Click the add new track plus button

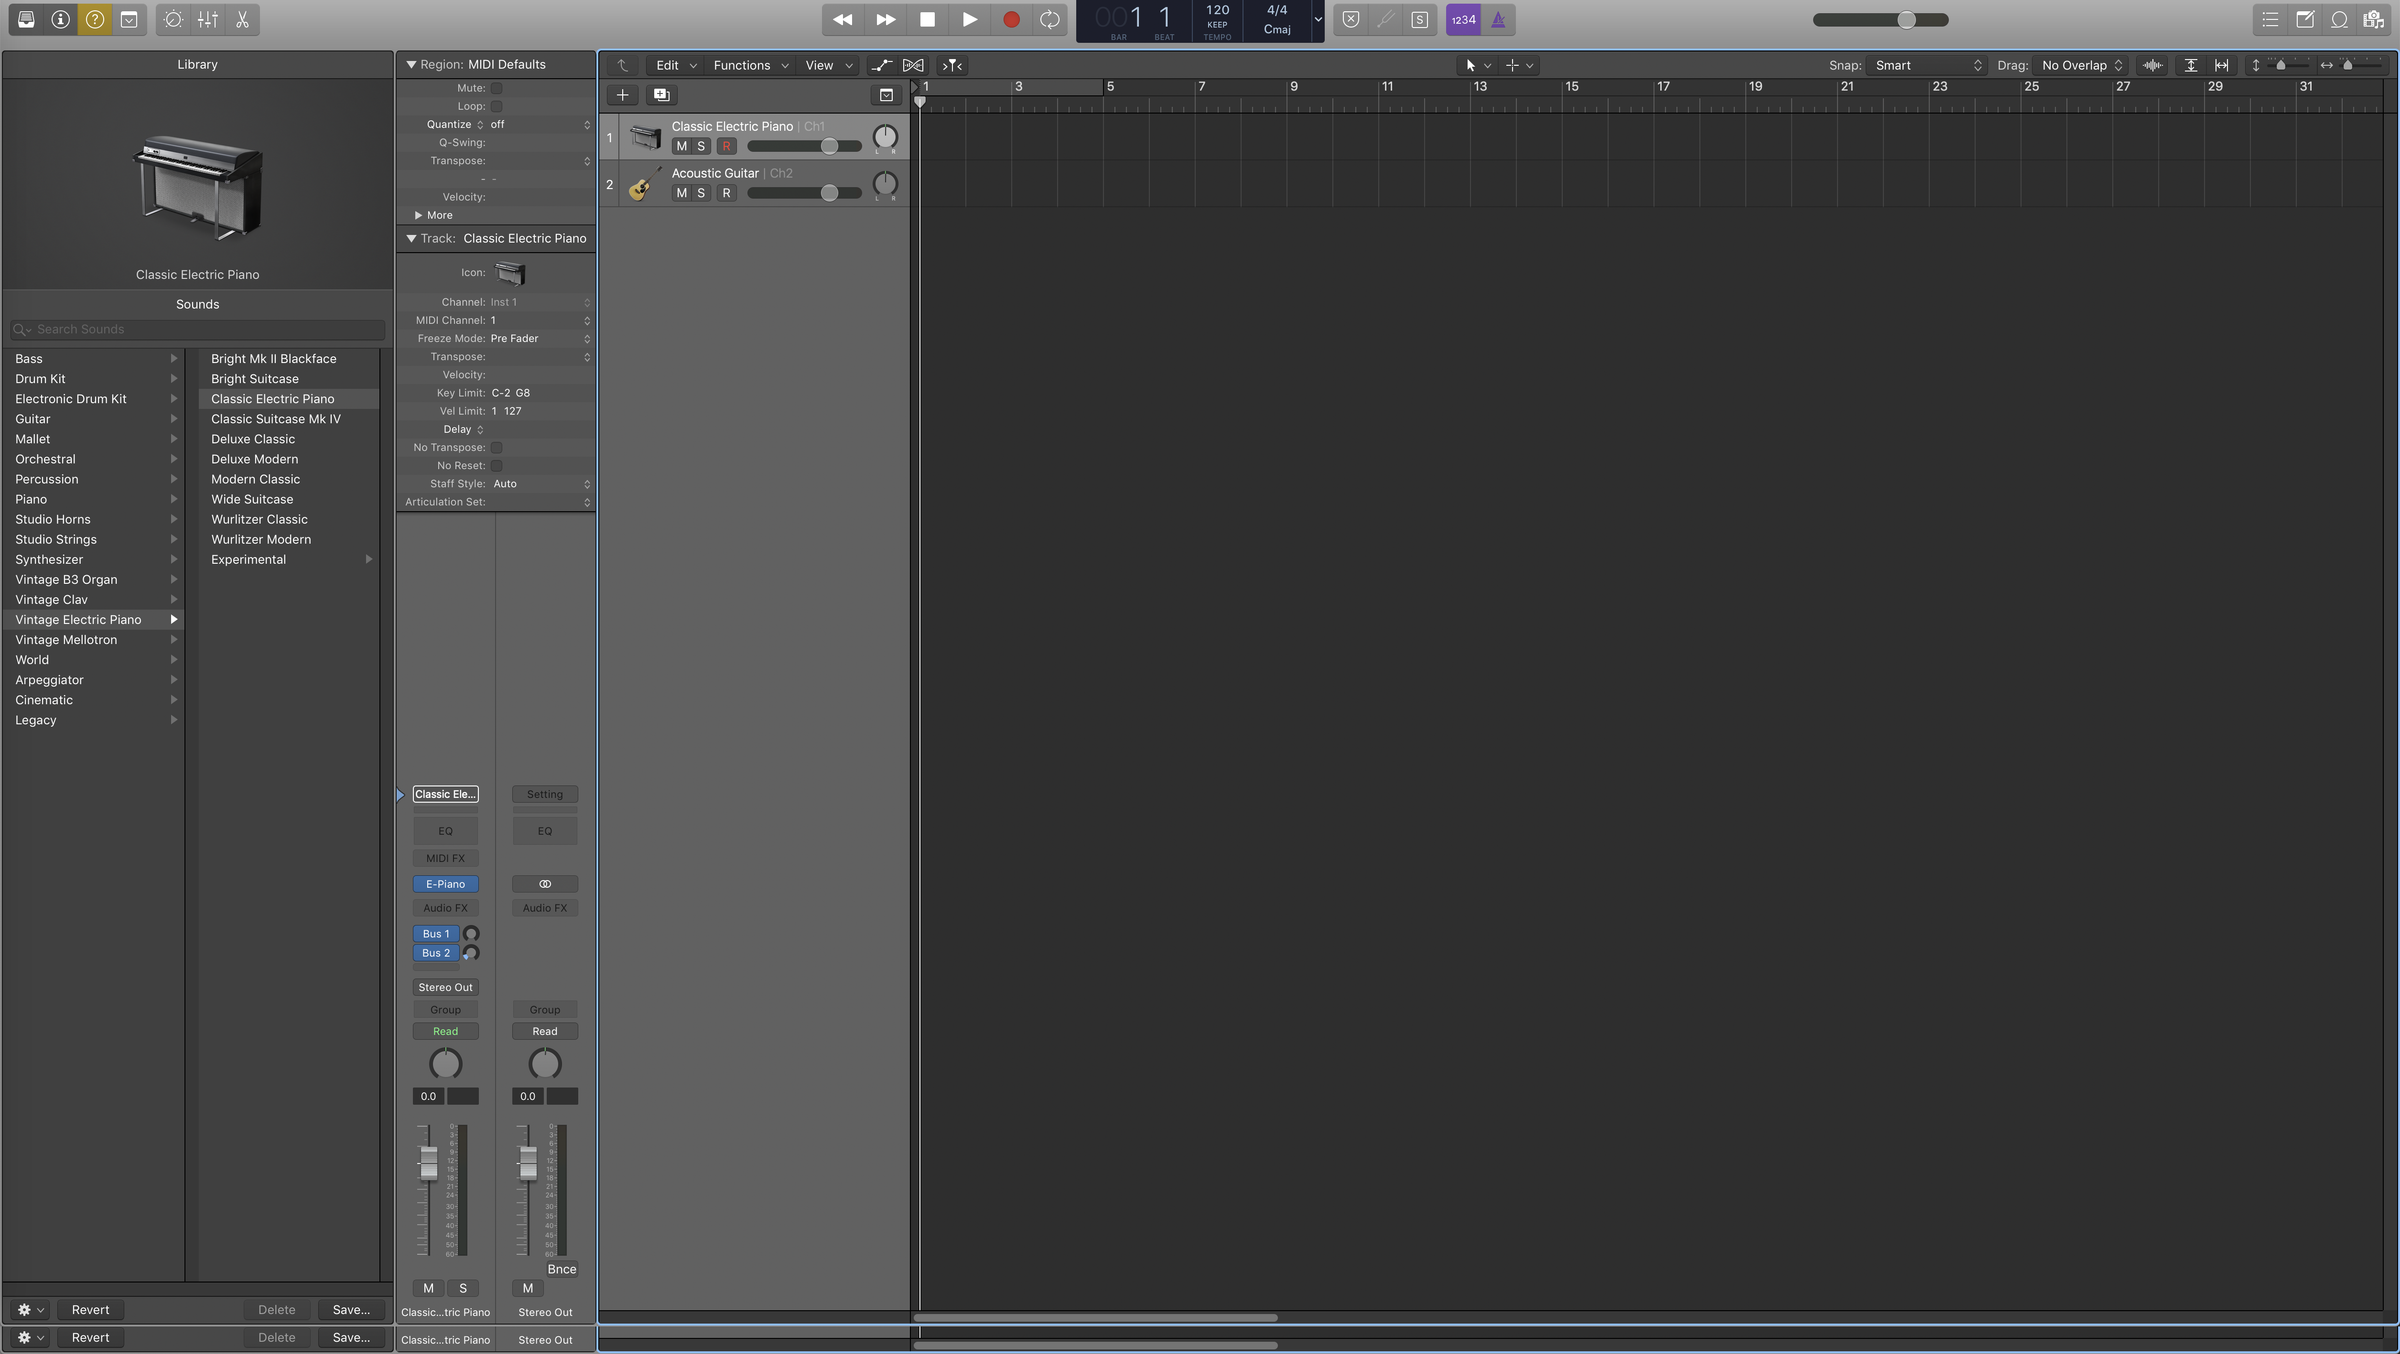tap(622, 95)
